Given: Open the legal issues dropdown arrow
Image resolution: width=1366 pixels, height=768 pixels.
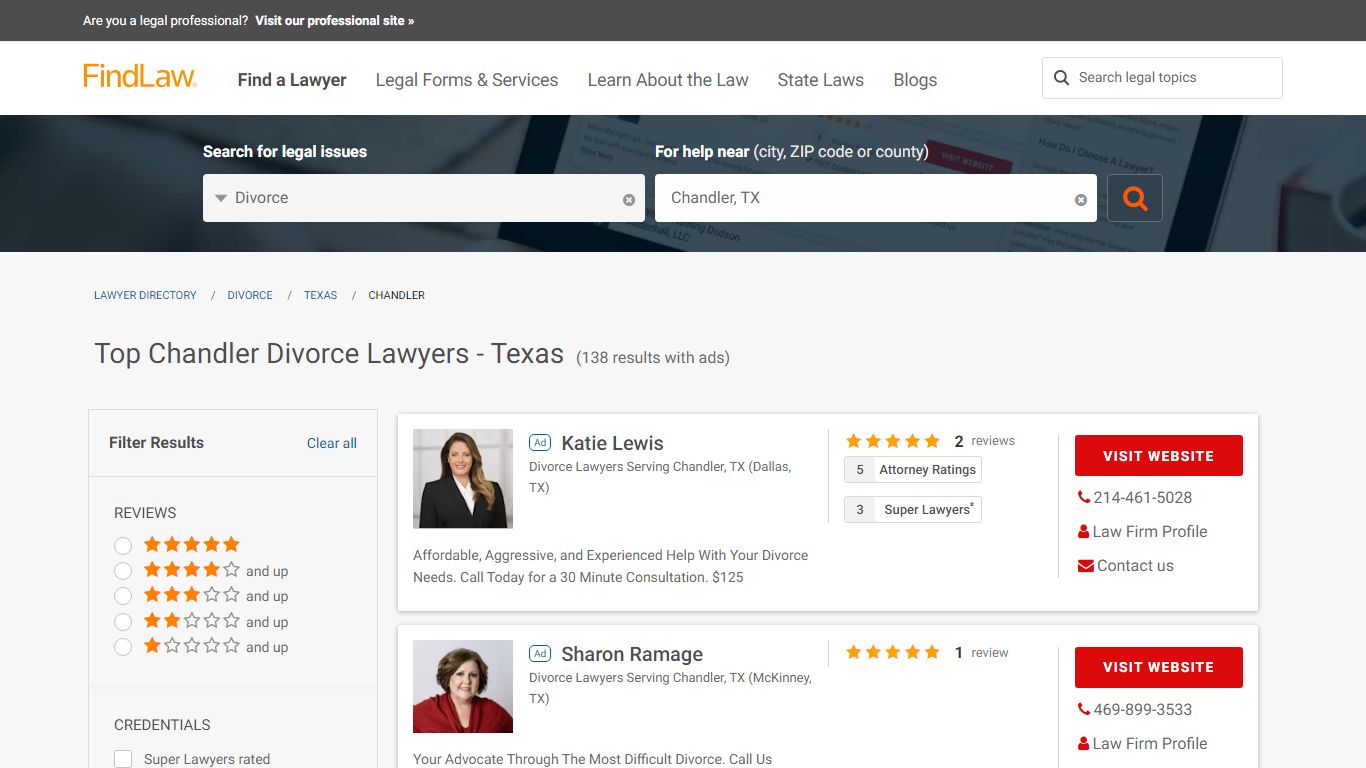Looking at the screenshot, I should click(221, 198).
